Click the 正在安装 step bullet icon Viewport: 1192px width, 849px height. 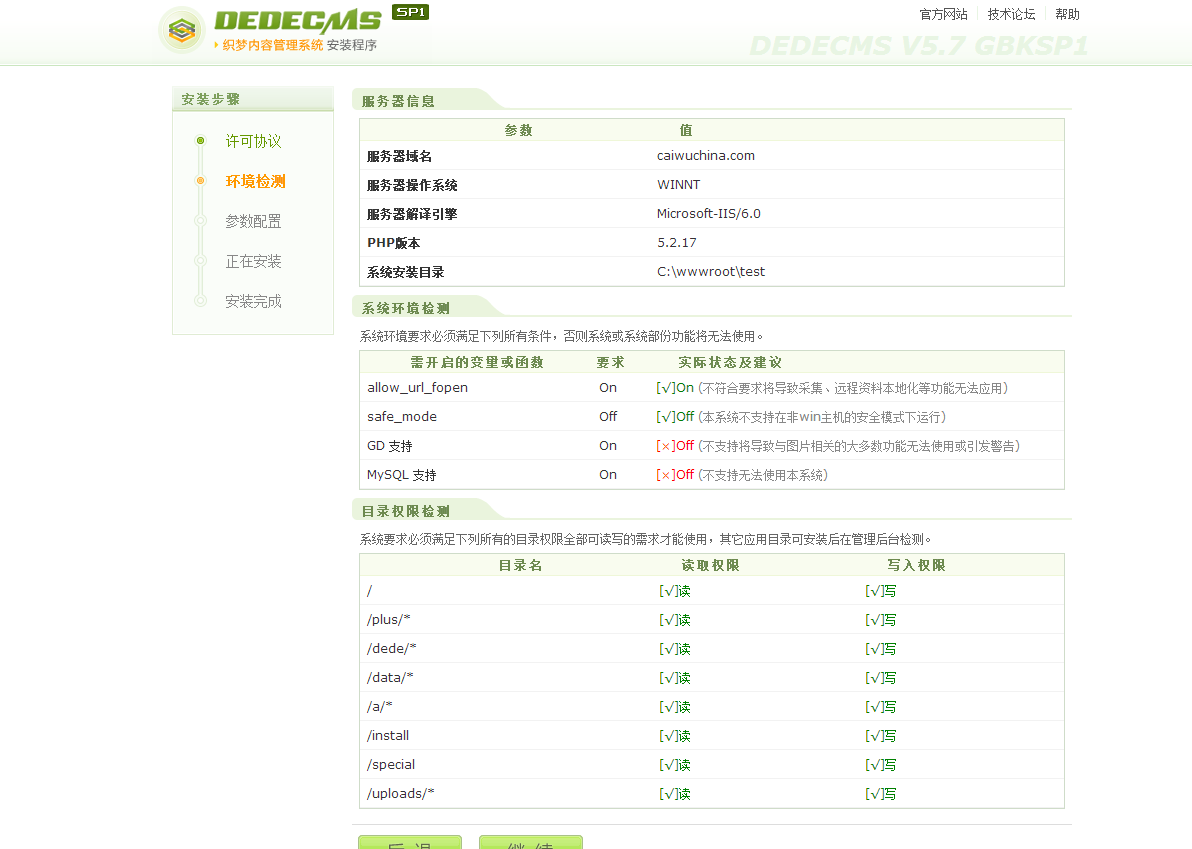click(200, 261)
